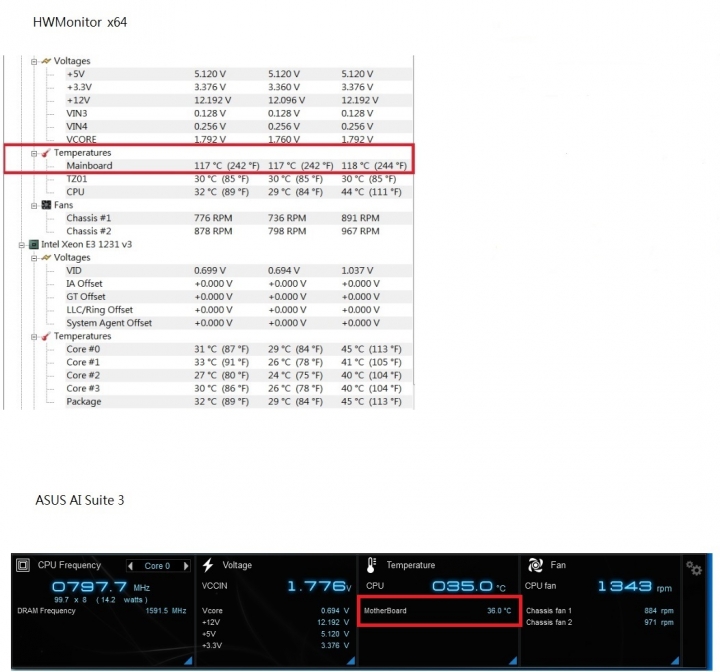720x672 pixels.
Task: Select the VID voltage row
Action: [x=239, y=271]
